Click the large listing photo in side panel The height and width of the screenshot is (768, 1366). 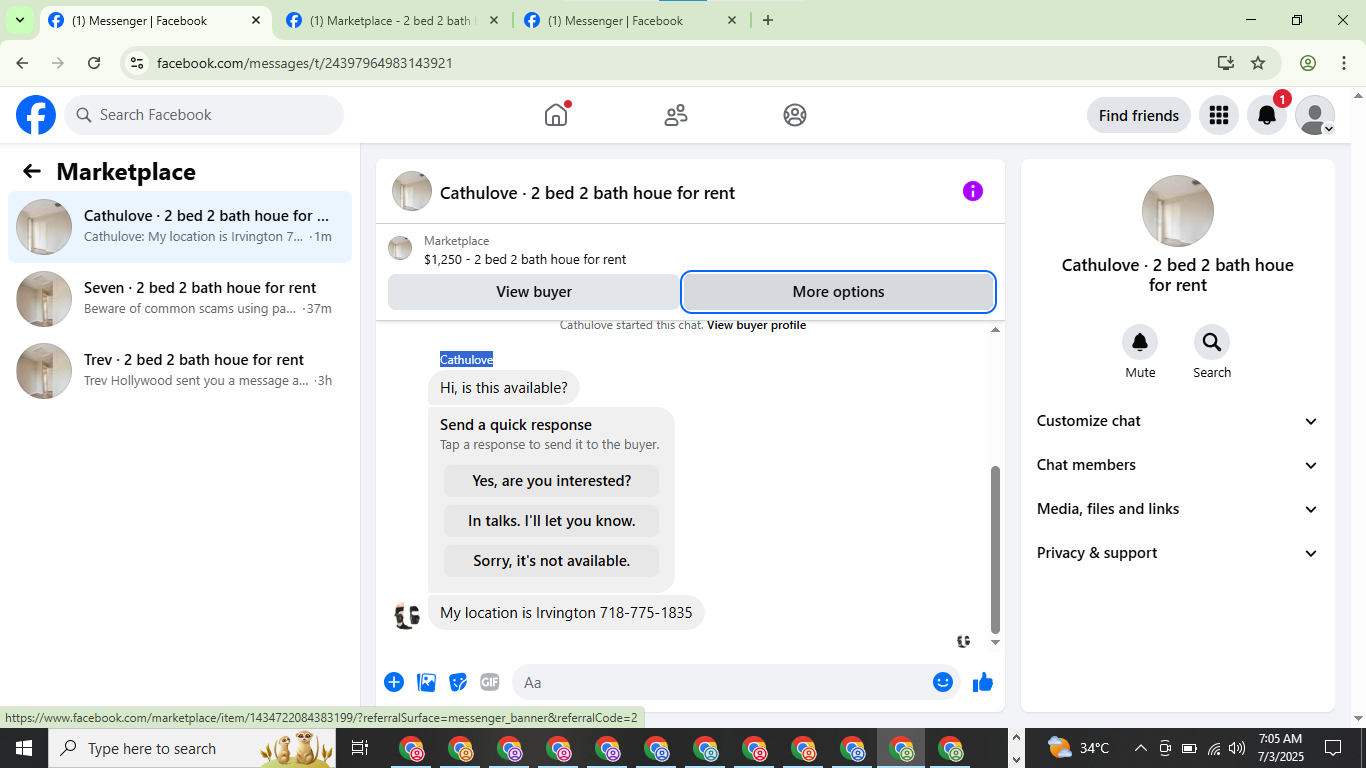pyautogui.click(x=1178, y=211)
